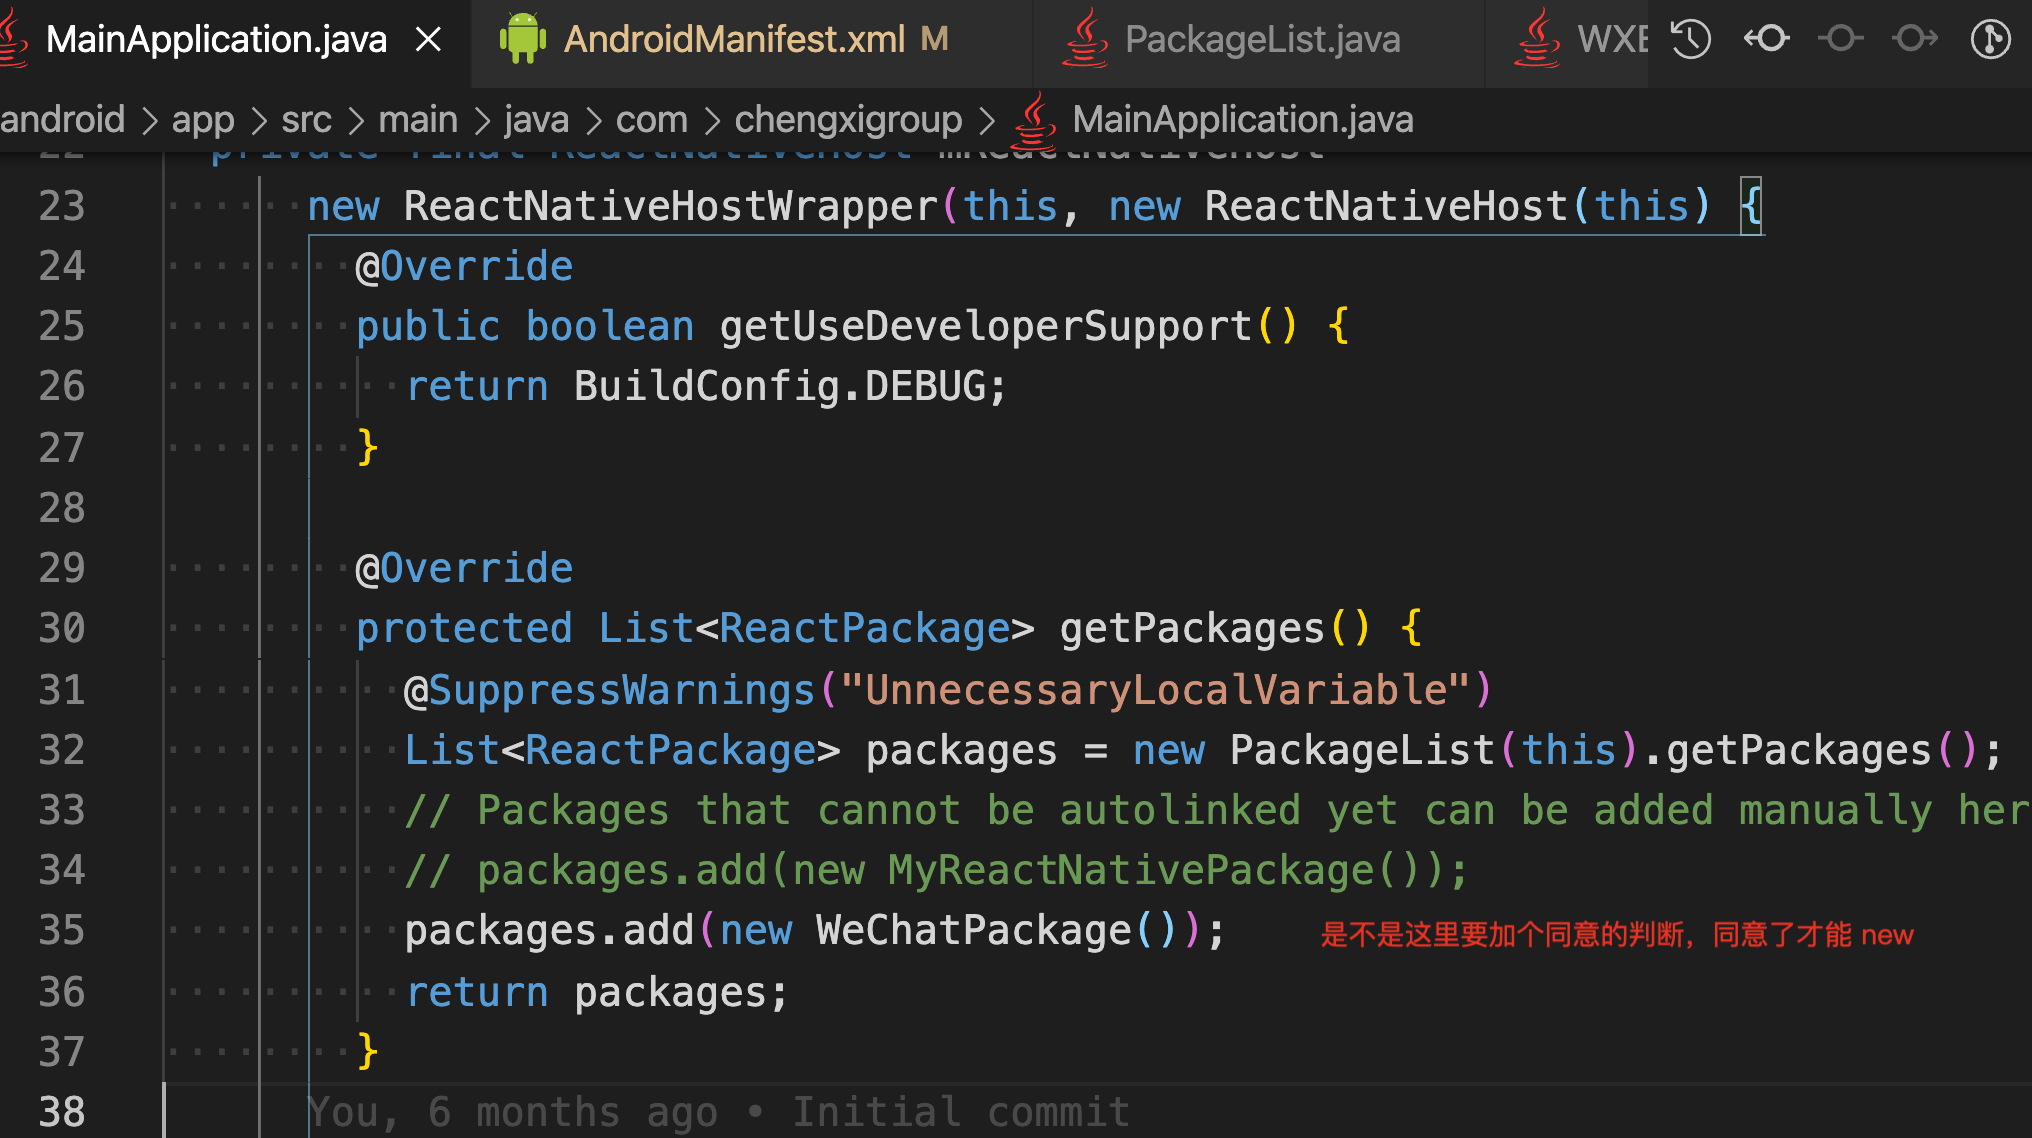Click the circled git branch icon
Image resolution: width=2032 pixels, height=1138 pixels.
1990,39
